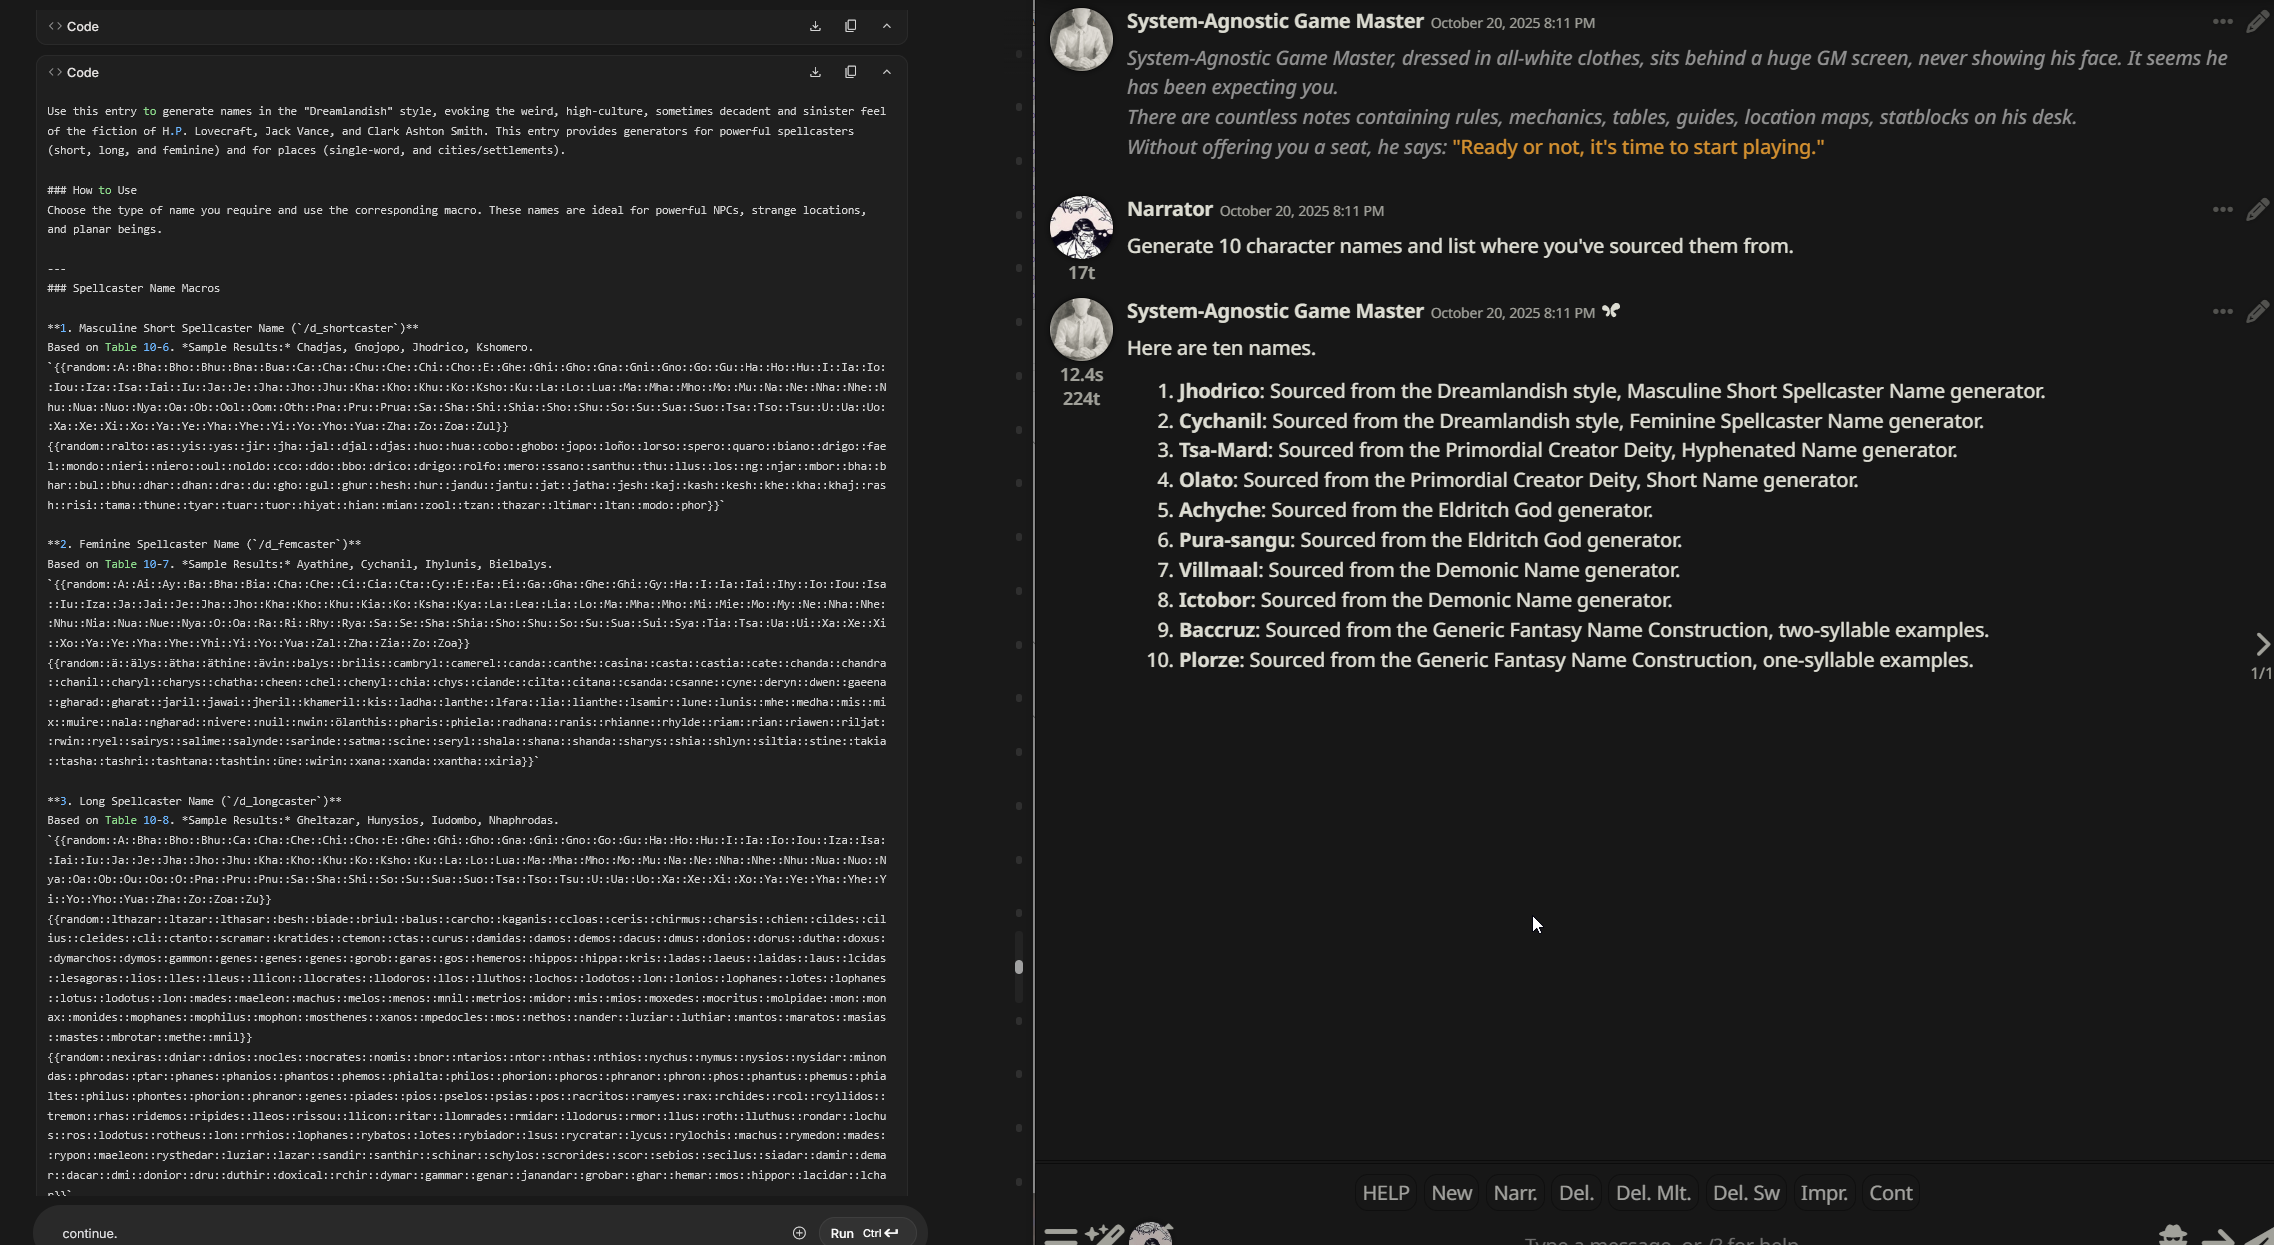Viewport: 2274px width, 1245px height.
Task: Edit the Narrator message with pencil icon
Action: pyautogui.click(x=2256, y=210)
